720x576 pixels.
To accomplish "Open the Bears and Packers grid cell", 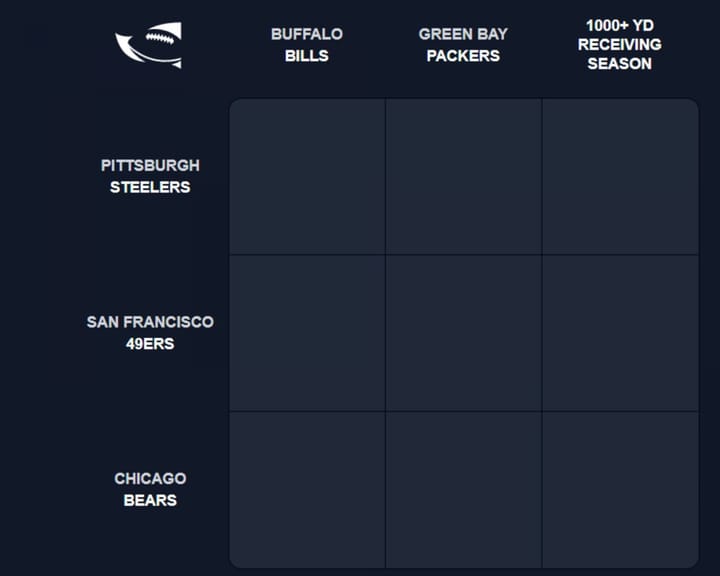I will [x=463, y=489].
